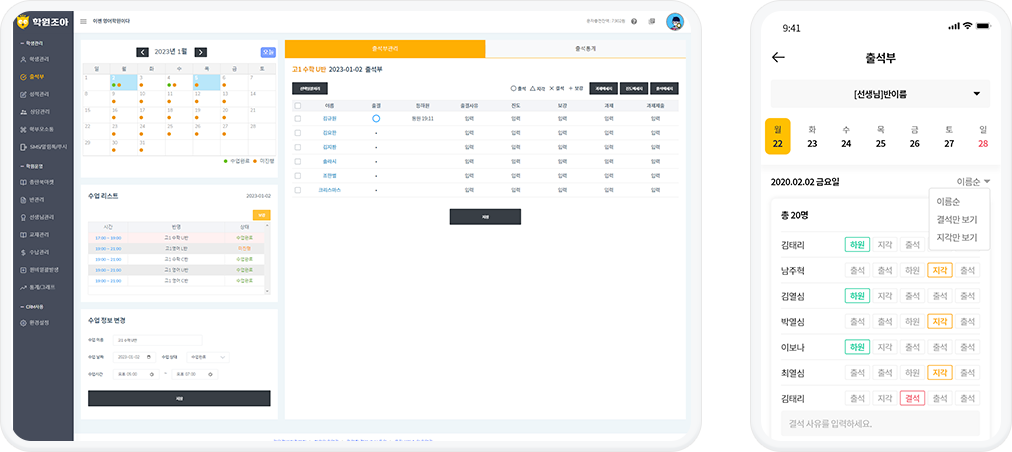This screenshot has height=452, width=1012.
Task: Open the 이름순 sort dropdown
Action: [973, 182]
